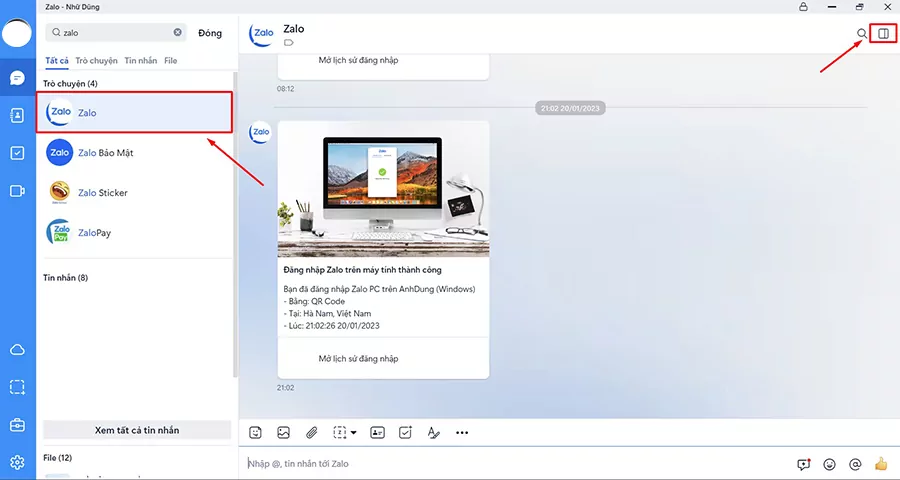The image size is (900, 480).
Task: Click Xem tất cả tin nhắn button
Action: pos(137,430)
